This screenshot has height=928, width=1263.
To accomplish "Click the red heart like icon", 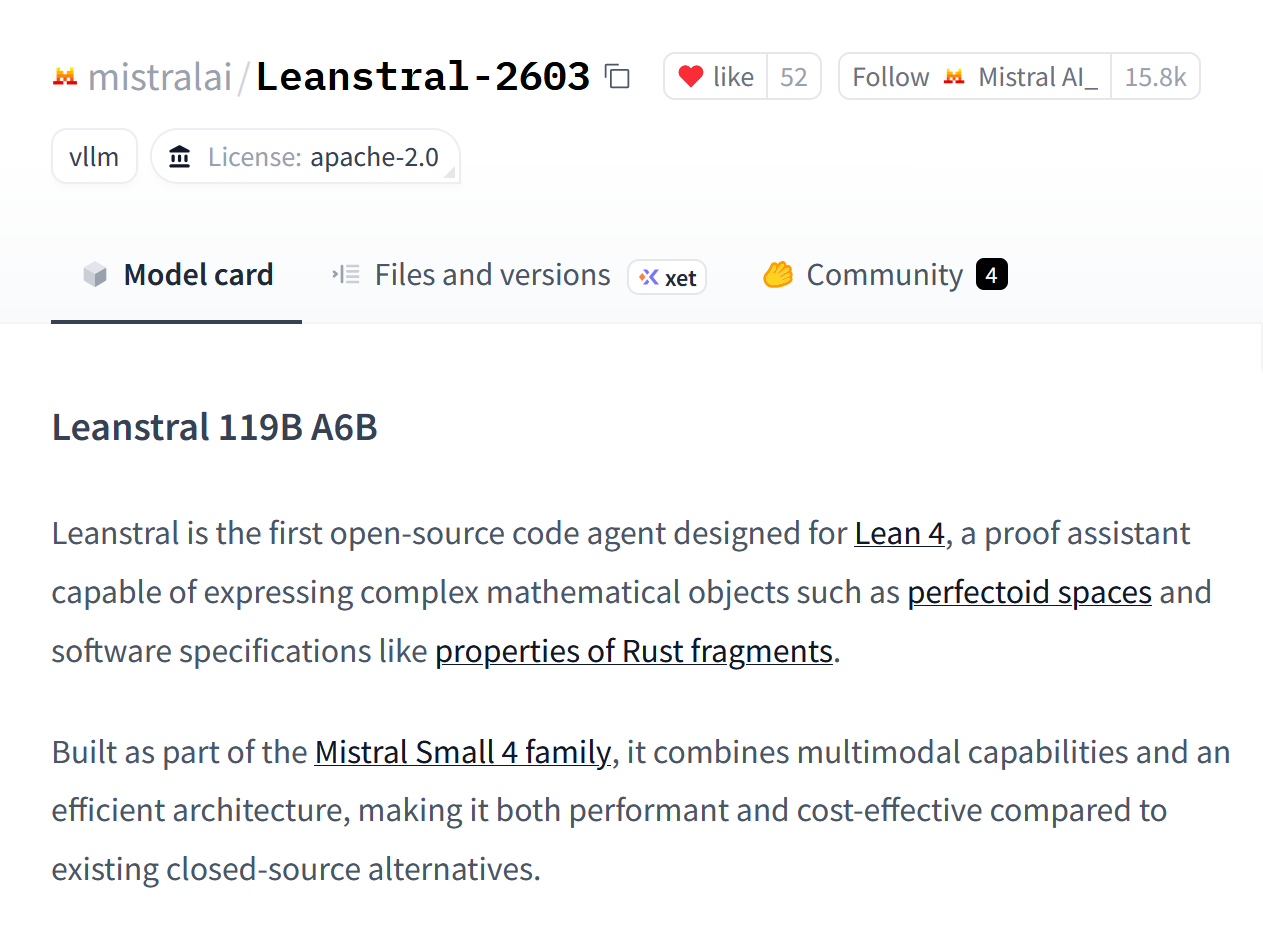I will coord(690,77).
